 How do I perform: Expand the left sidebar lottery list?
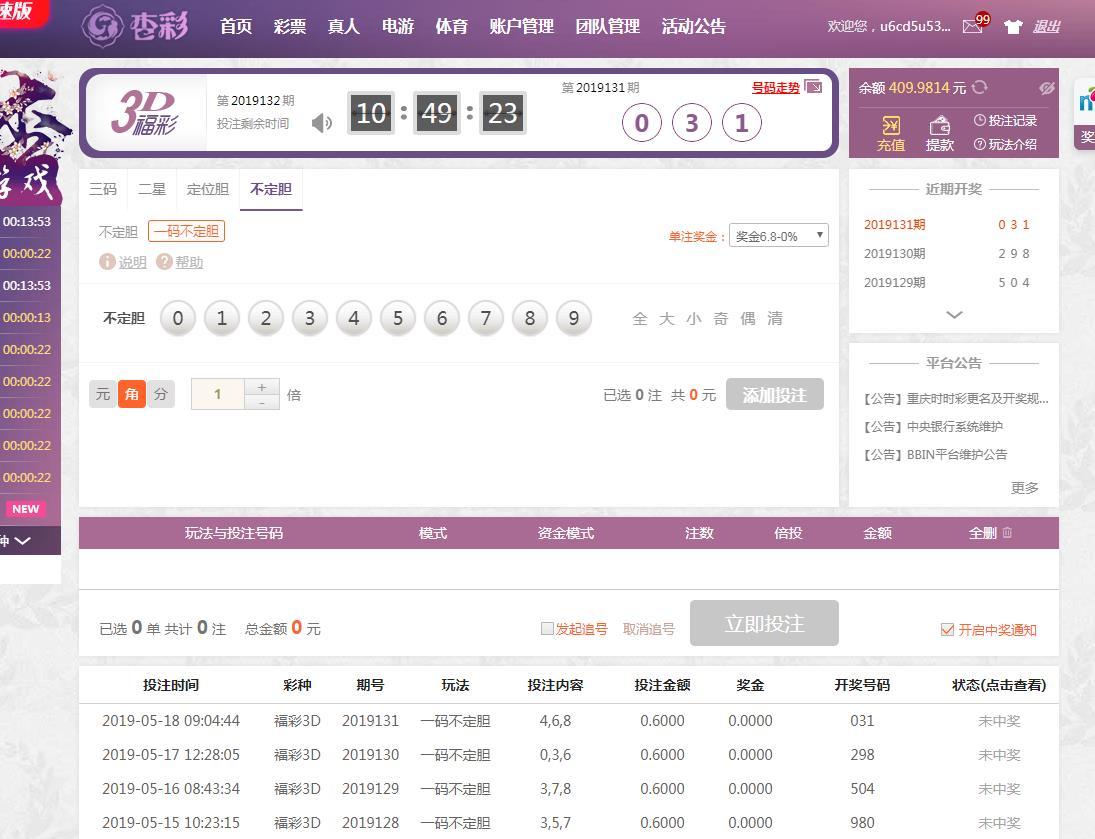pyautogui.click(x=21, y=541)
